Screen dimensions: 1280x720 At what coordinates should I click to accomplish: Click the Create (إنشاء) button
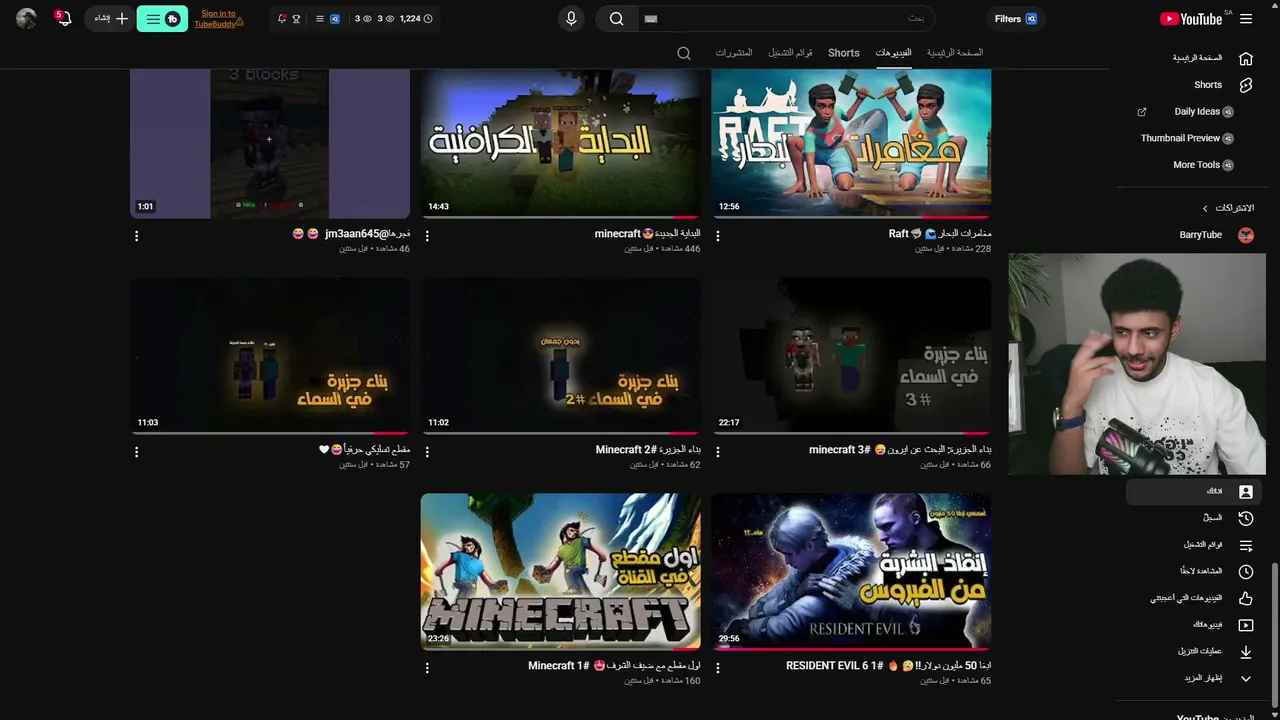(111, 19)
